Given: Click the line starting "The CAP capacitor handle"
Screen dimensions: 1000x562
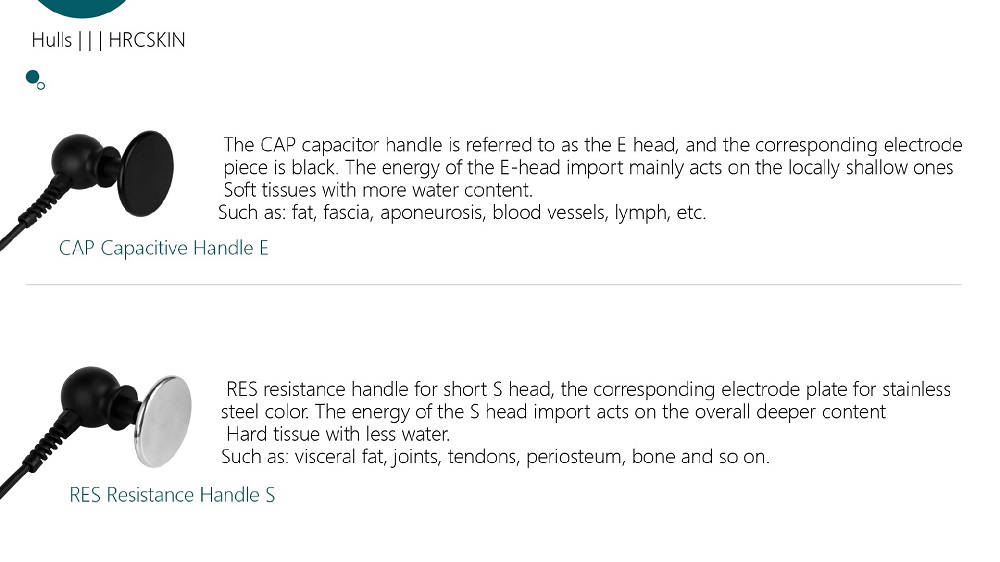Looking at the screenshot, I should tap(592, 146).
